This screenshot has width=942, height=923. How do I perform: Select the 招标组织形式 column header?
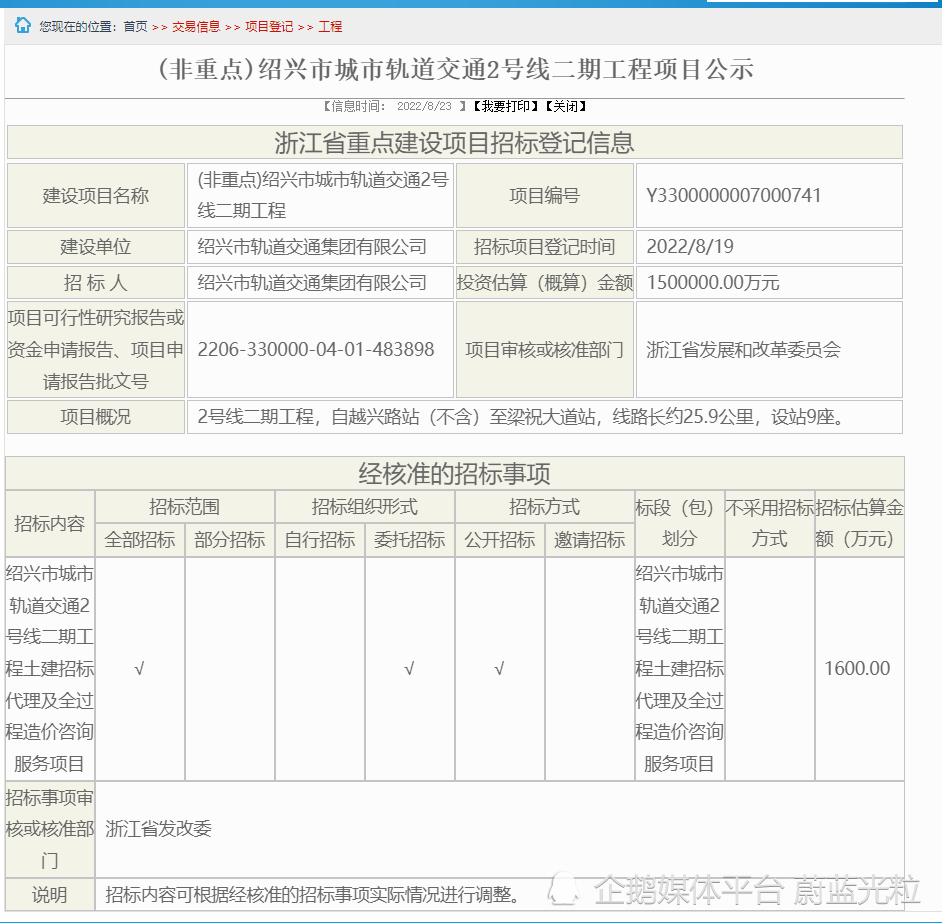[364, 507]
